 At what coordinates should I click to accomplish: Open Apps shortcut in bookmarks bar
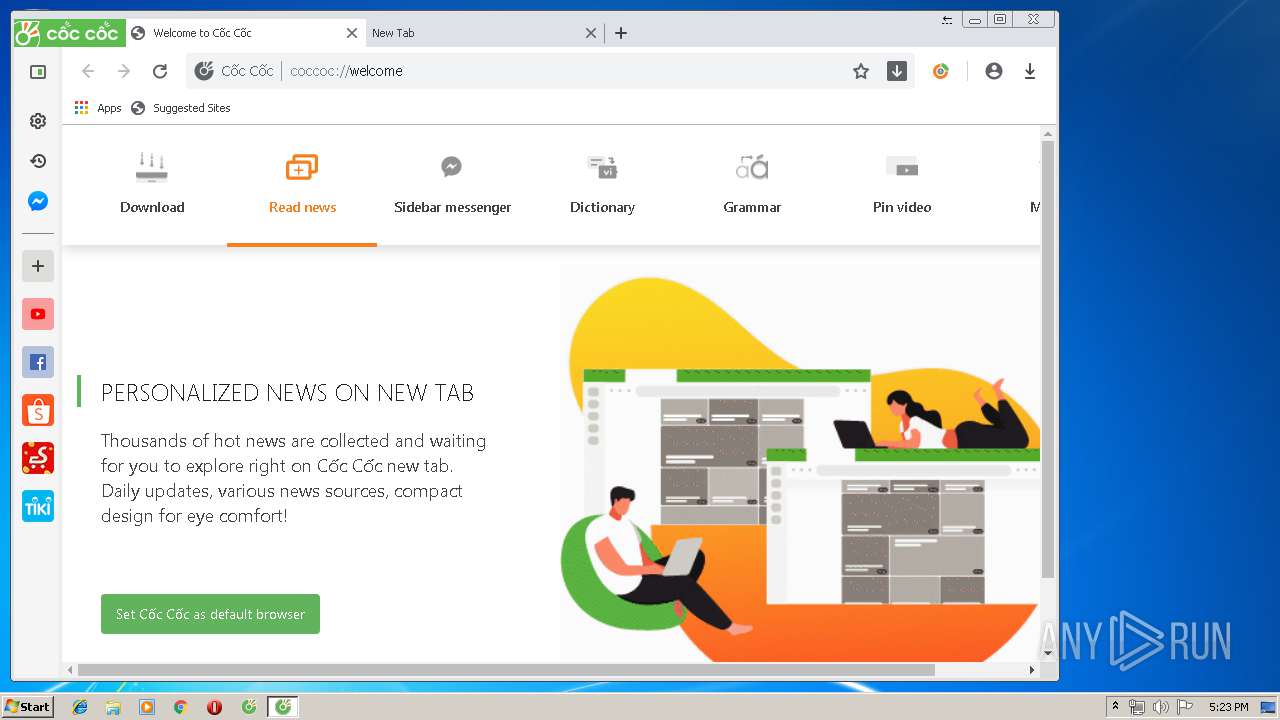[x=98, y=108]
